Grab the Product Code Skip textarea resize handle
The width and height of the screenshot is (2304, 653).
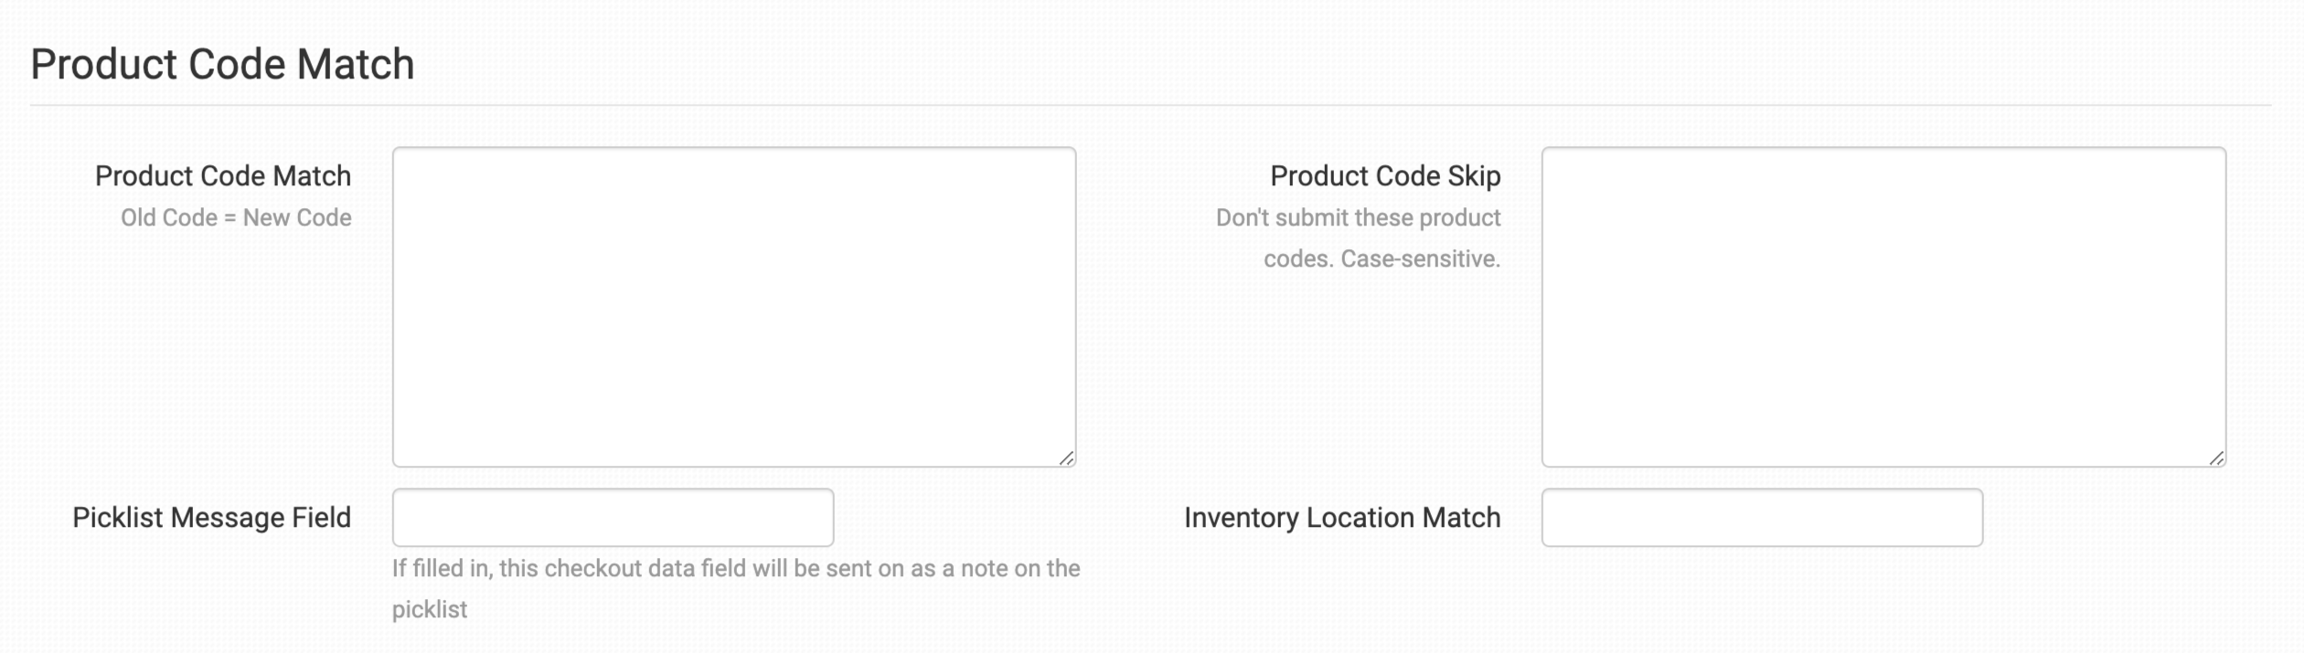pyautogui.click(x=2216, y=458)
